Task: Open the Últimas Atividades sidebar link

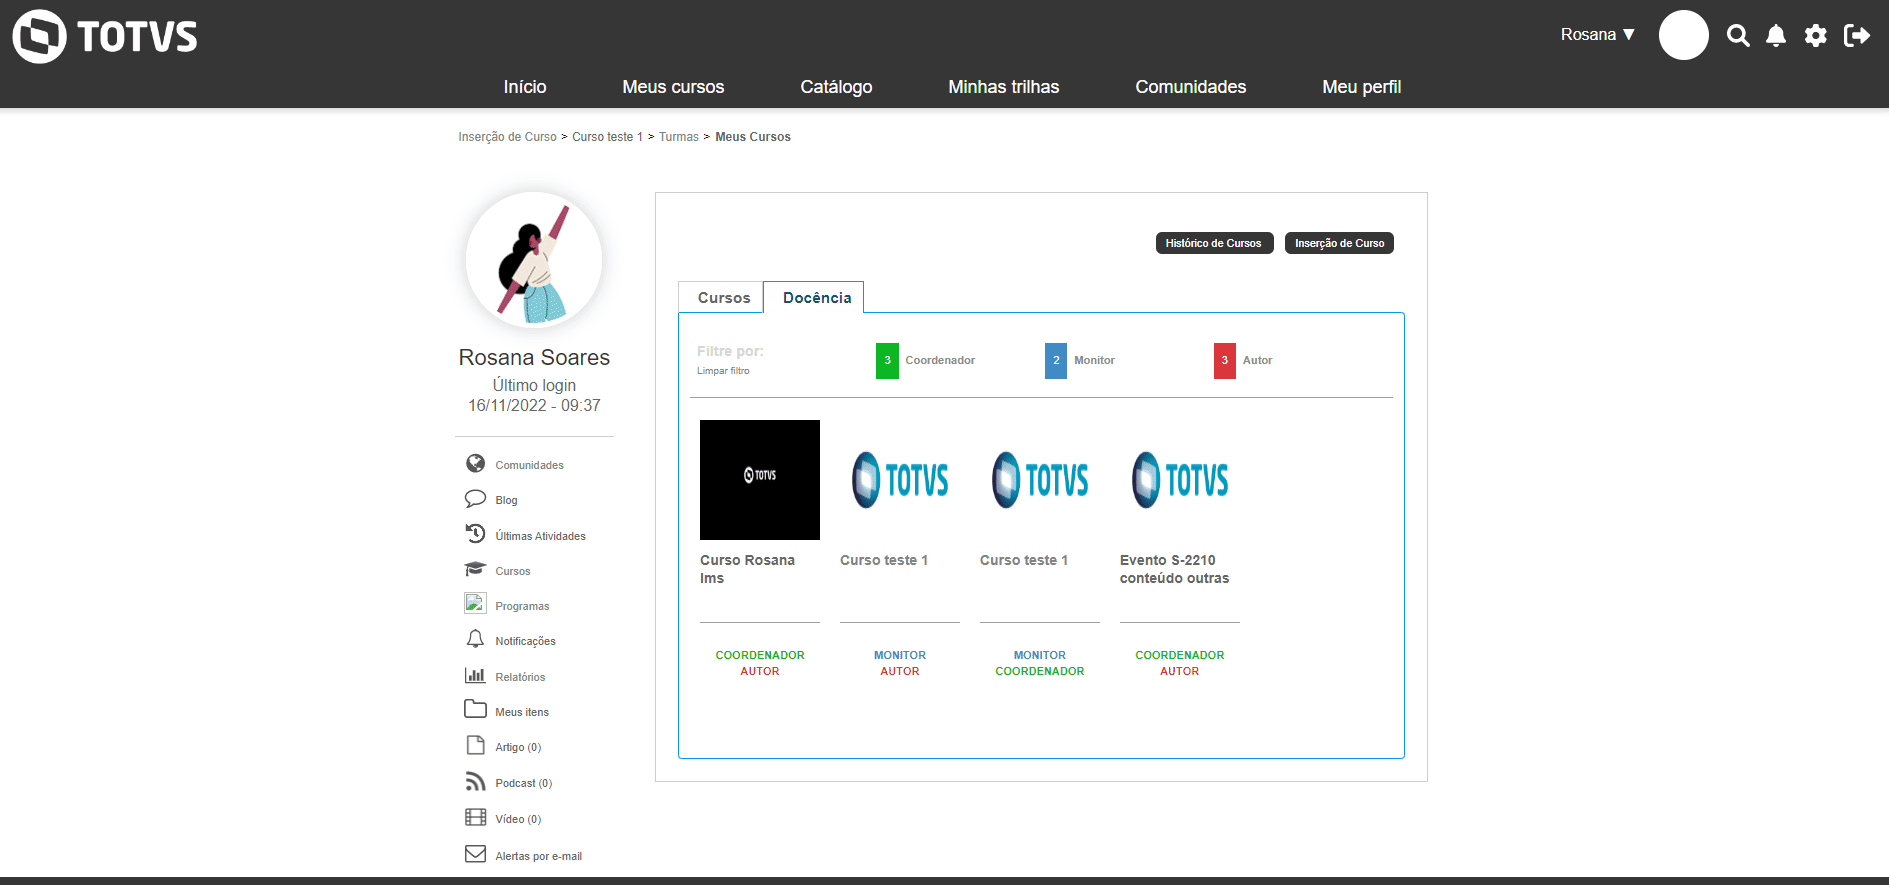Action: [x=540, y=536]
